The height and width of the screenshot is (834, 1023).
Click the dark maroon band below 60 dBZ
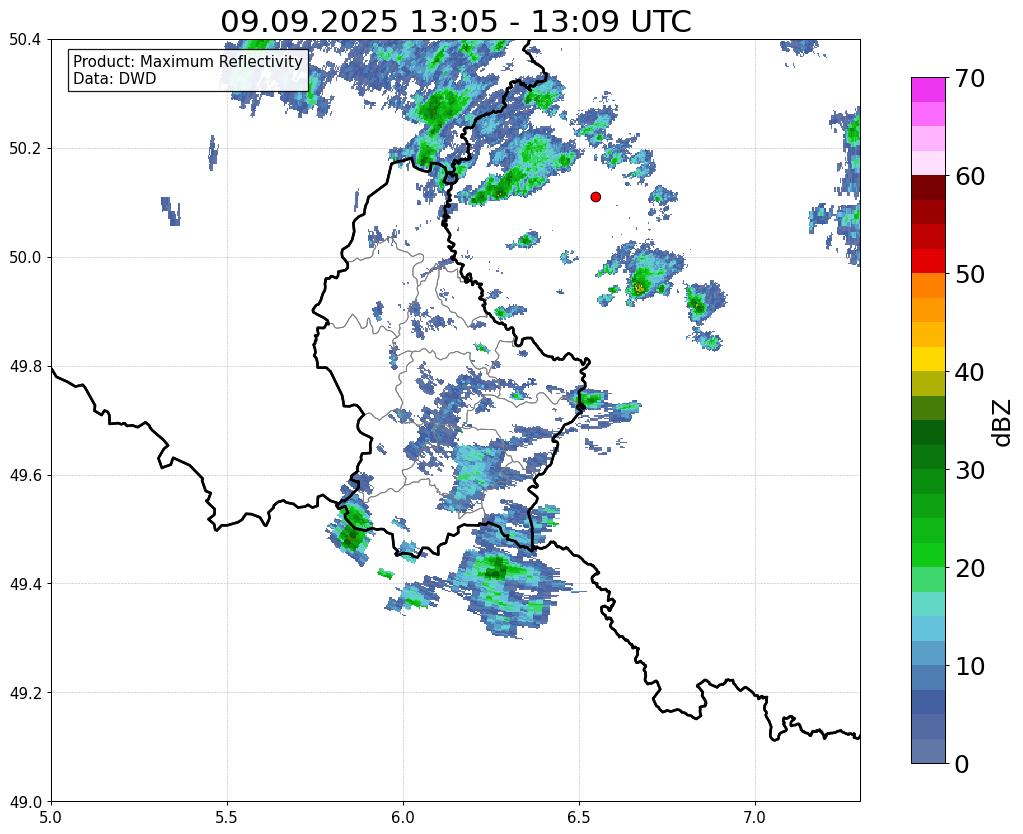pos(928,187)
